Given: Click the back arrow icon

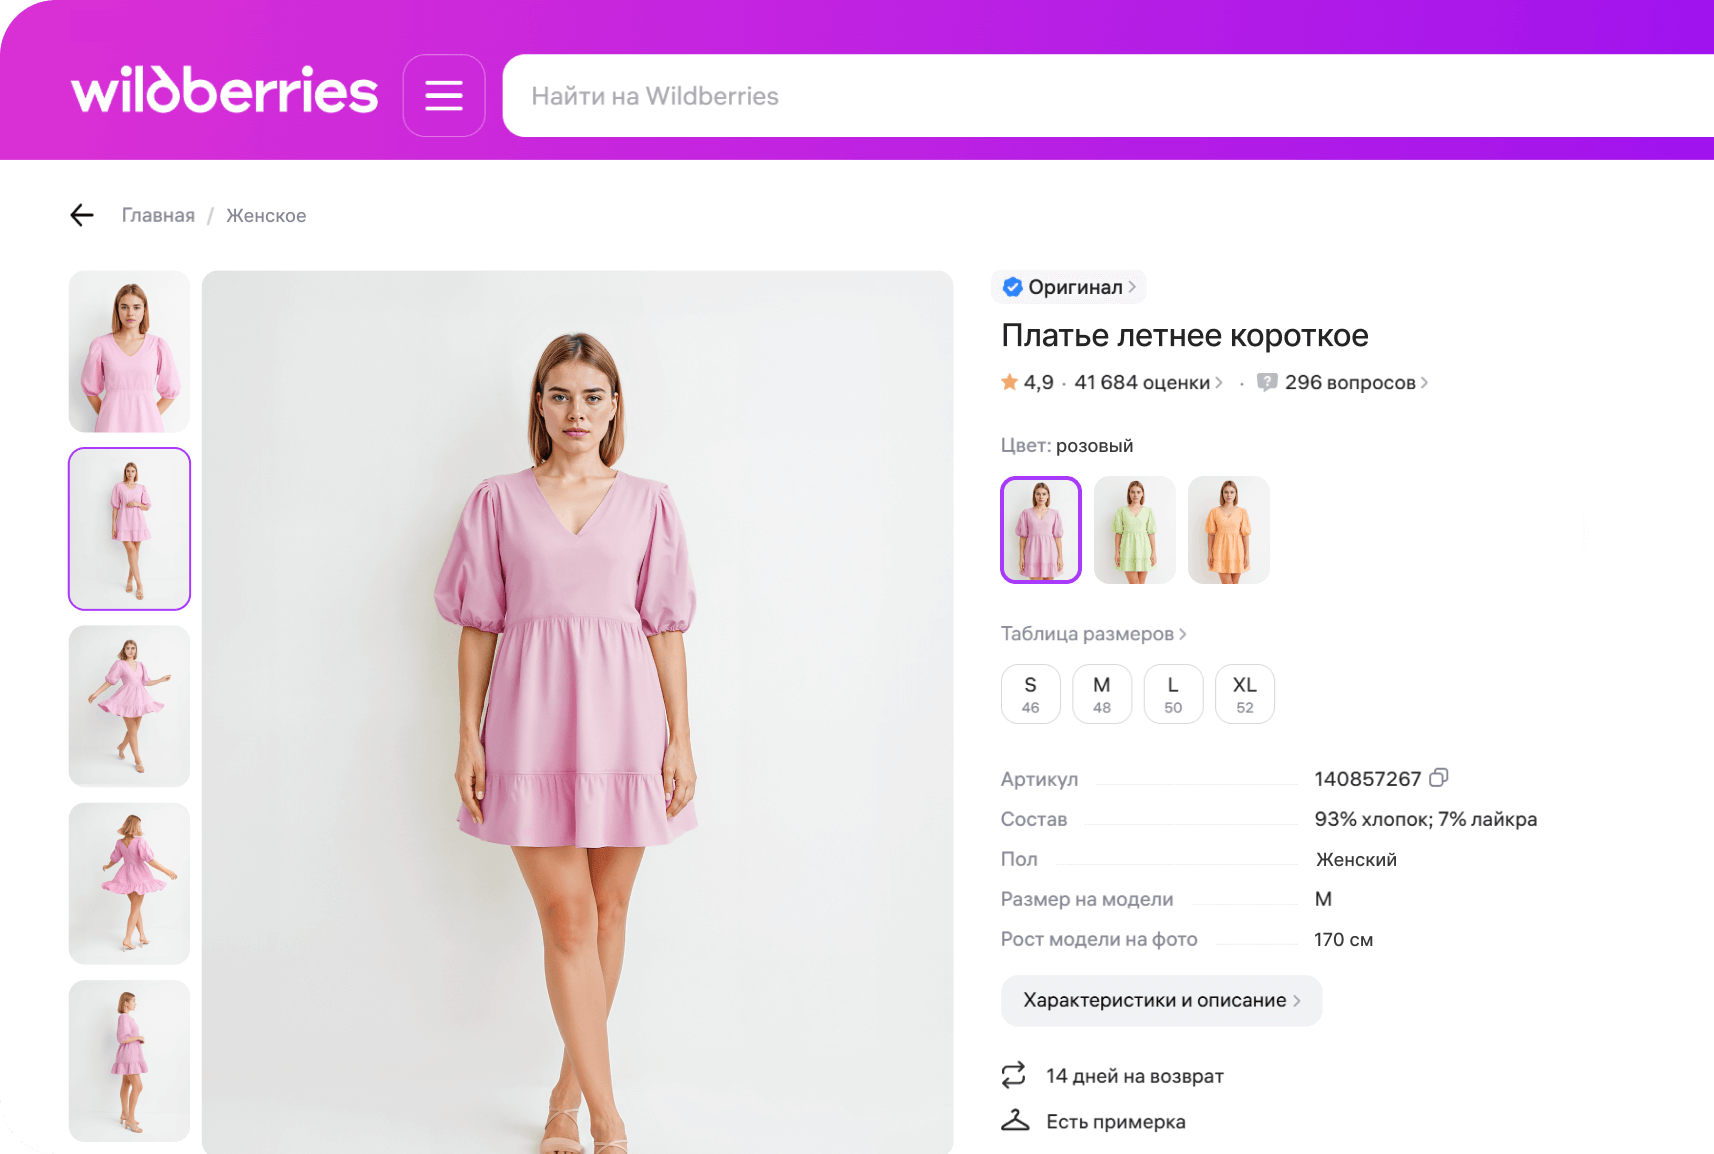Looking at the screenshot, I should 82,215.
